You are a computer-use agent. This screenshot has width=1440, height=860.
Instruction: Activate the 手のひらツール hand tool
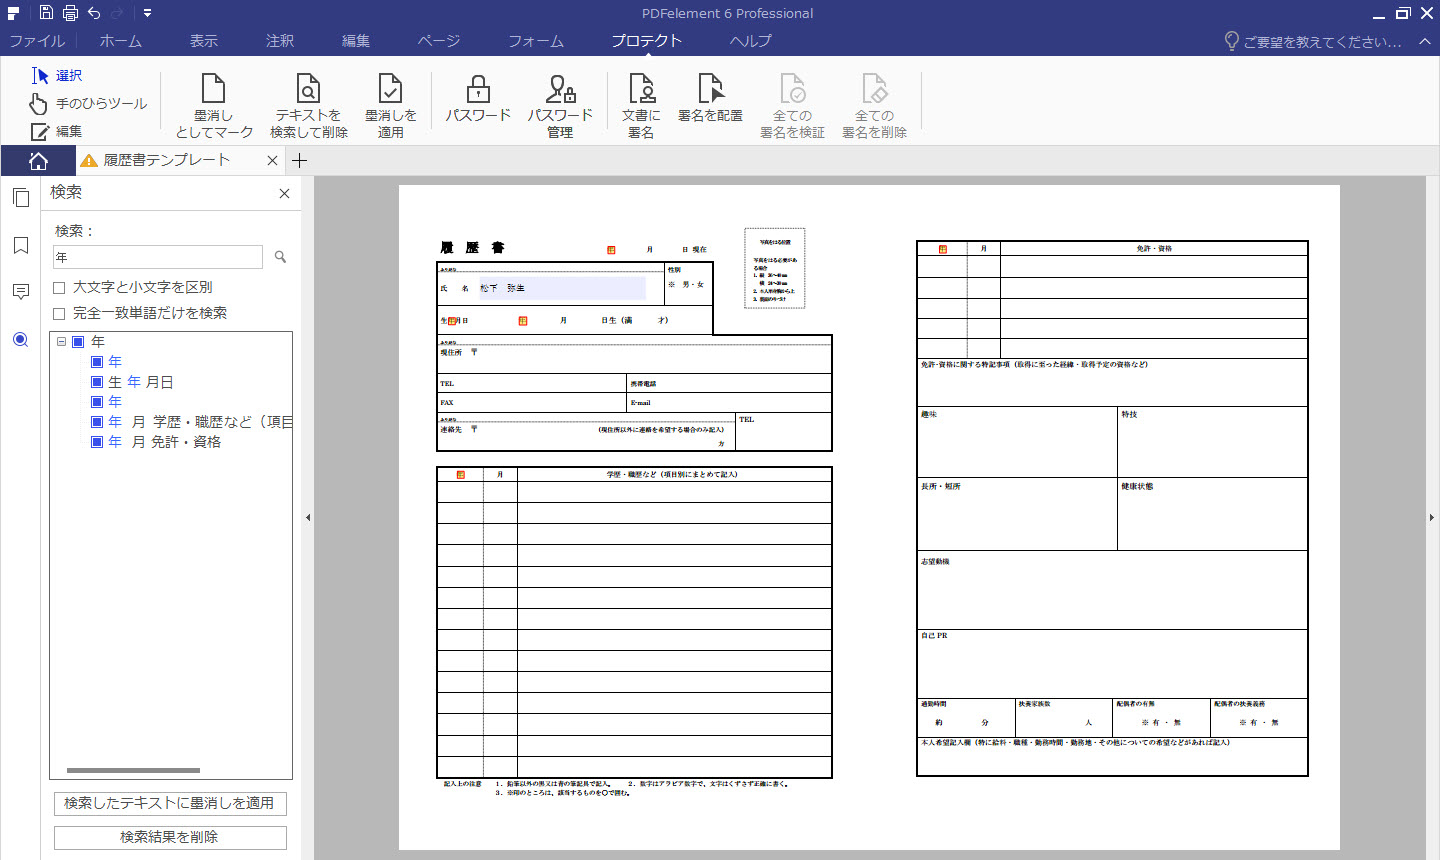[88, 103]
